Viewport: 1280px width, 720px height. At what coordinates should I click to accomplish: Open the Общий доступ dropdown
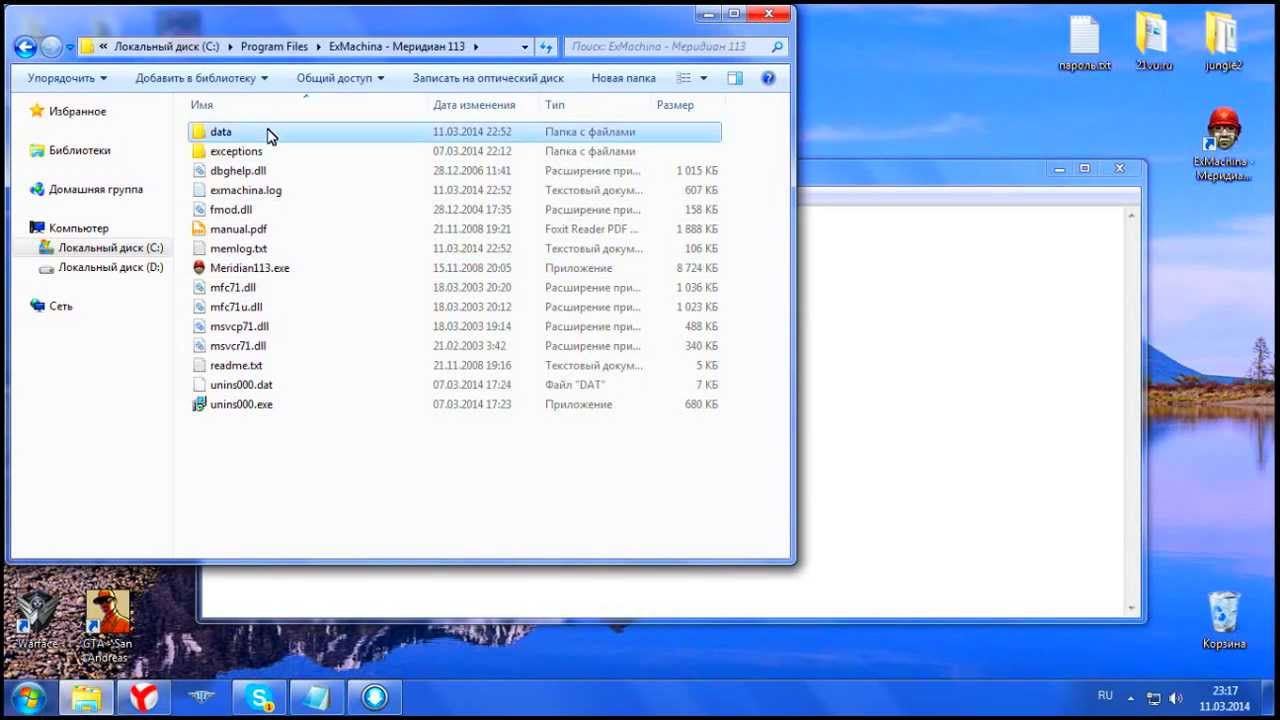coord(340,78)
